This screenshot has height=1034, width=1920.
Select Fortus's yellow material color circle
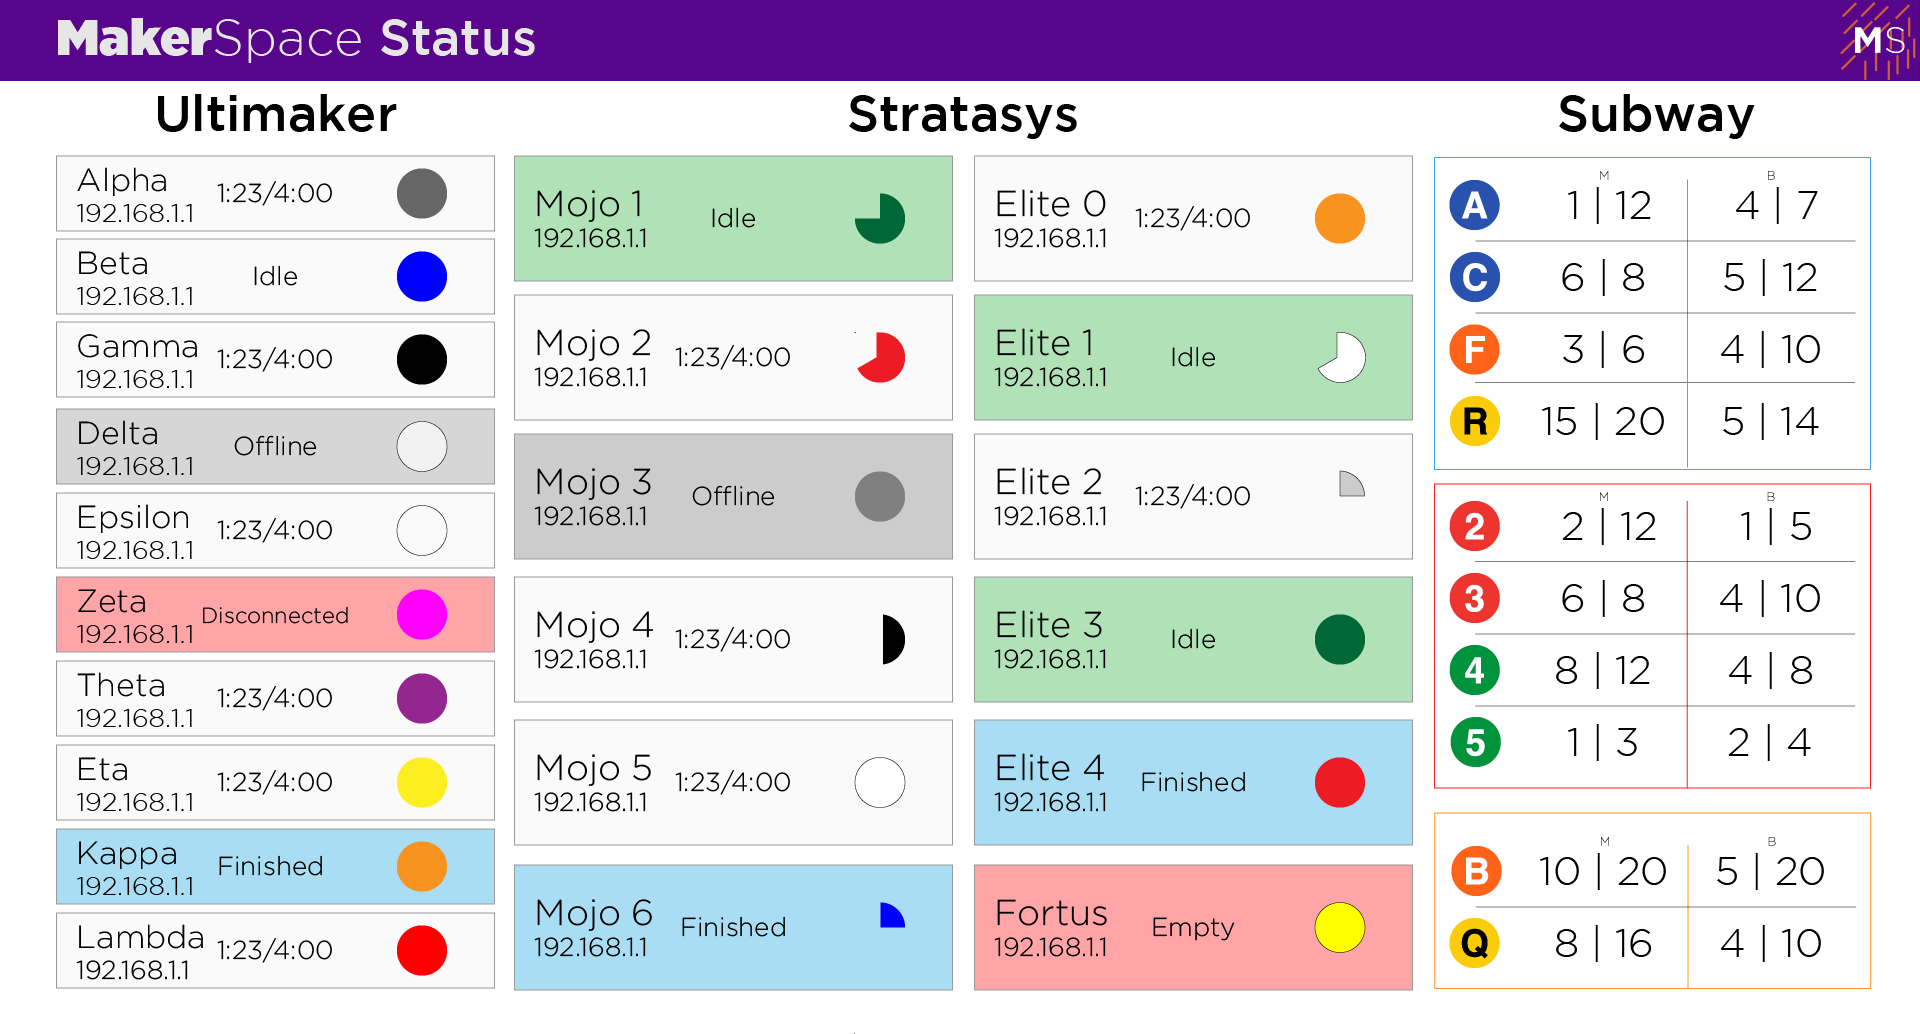[x=1340, y=927]
